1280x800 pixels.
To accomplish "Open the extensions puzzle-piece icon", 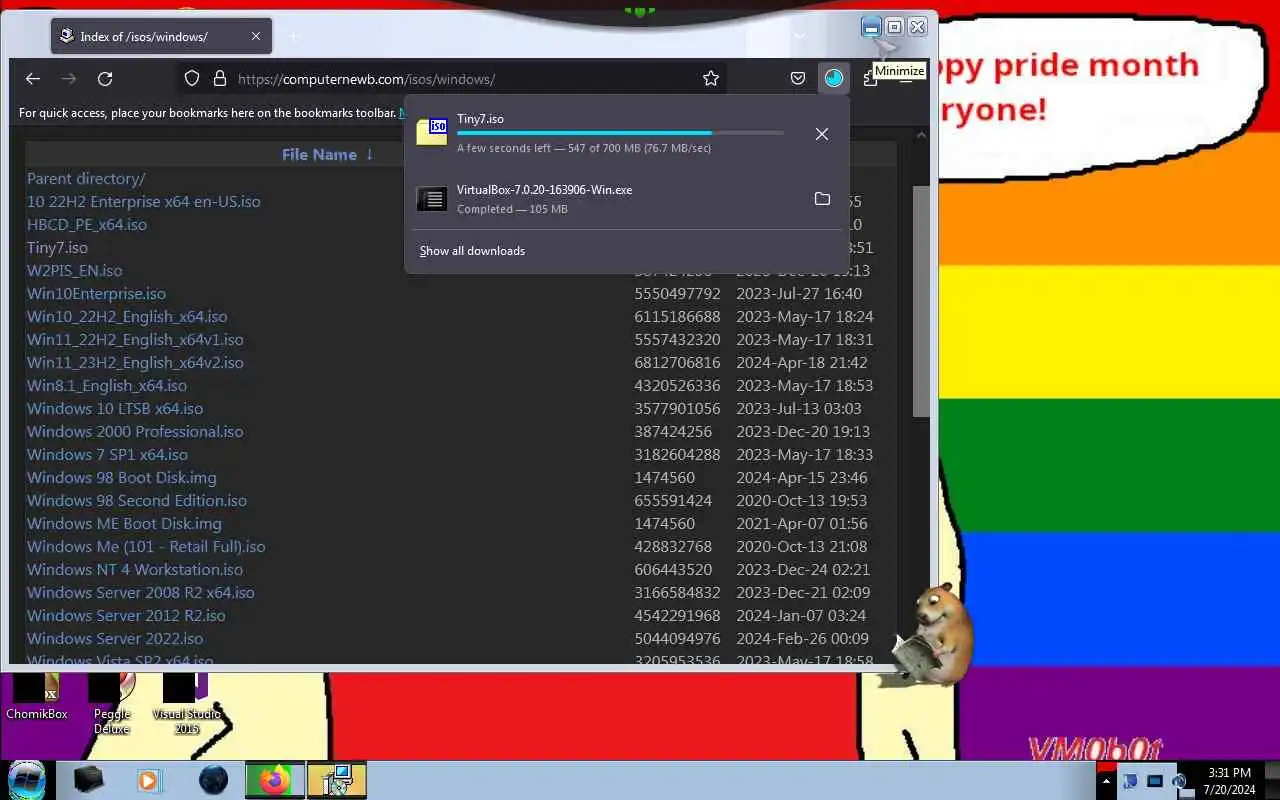I will click(870, 78).
